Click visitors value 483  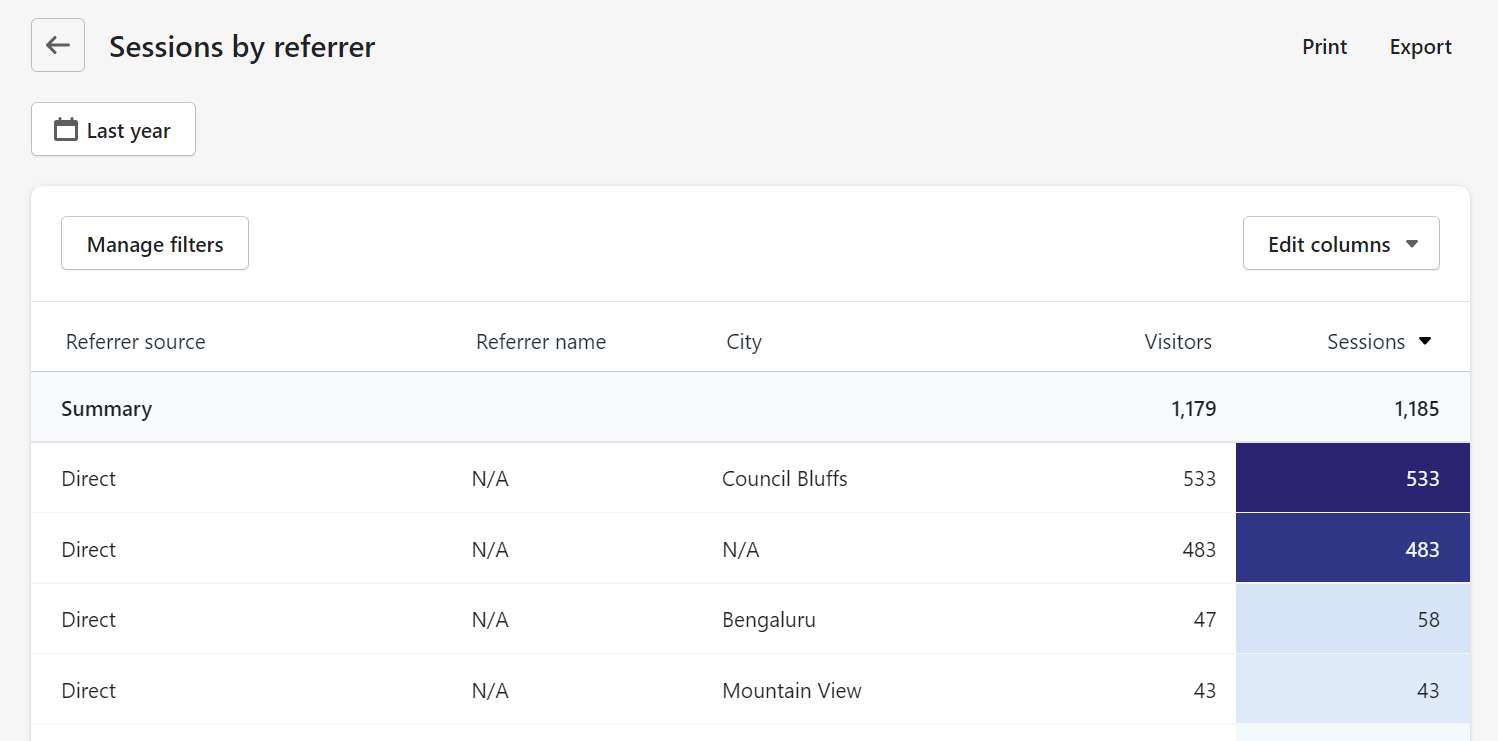(x=1199, y=549)
